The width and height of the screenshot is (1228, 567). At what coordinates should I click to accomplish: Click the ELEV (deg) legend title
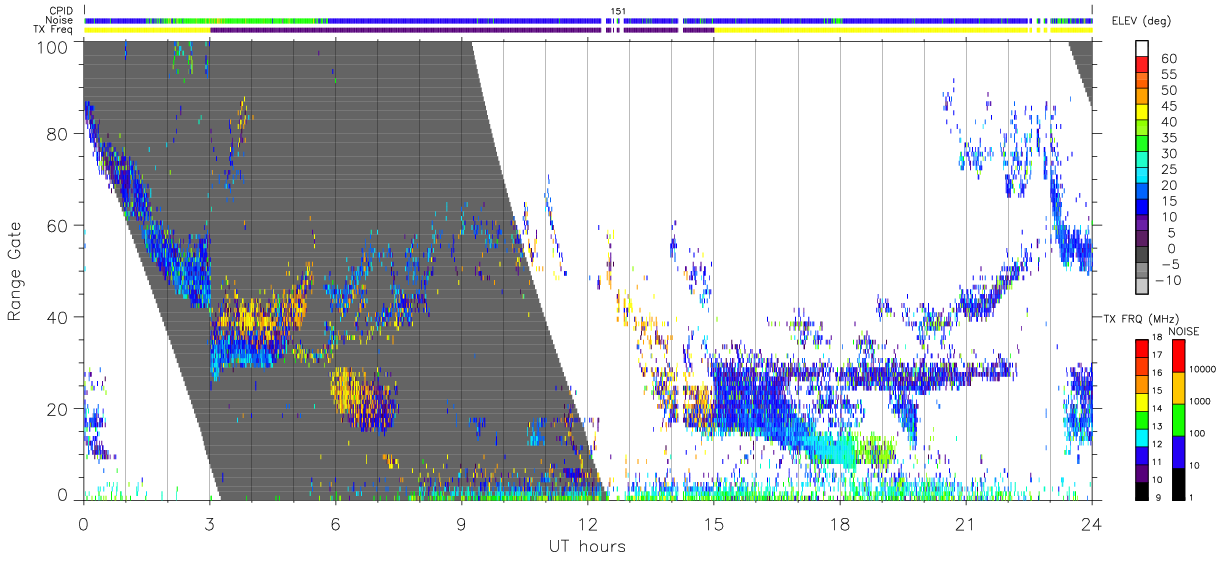(x=1141, y=21)
